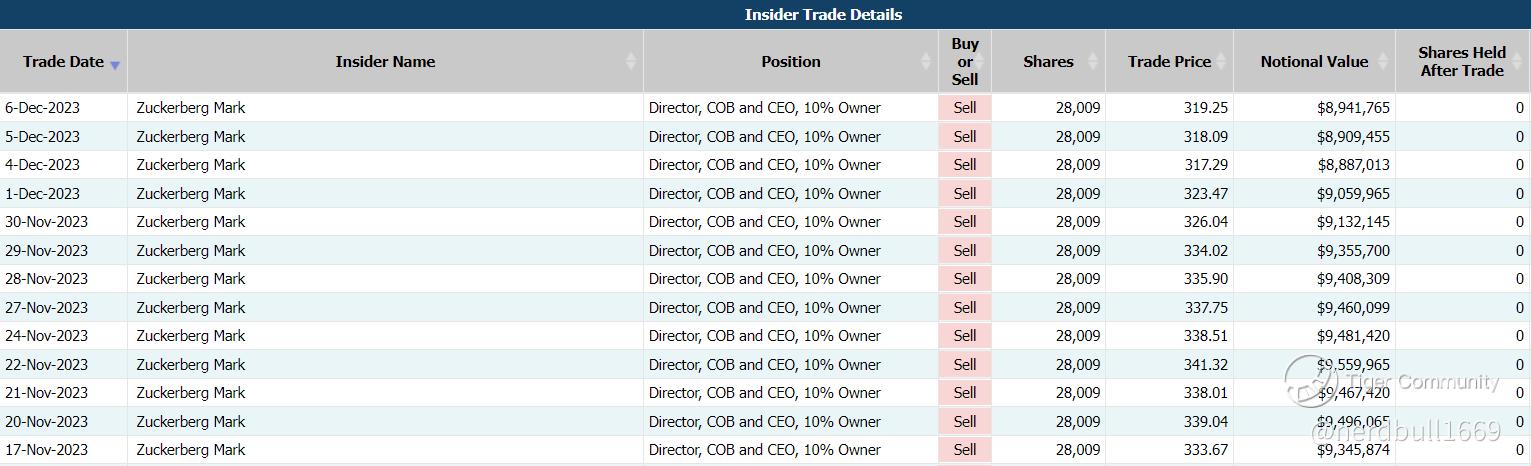Click the Shares column sort arrows

click(x=1094, y=62)
